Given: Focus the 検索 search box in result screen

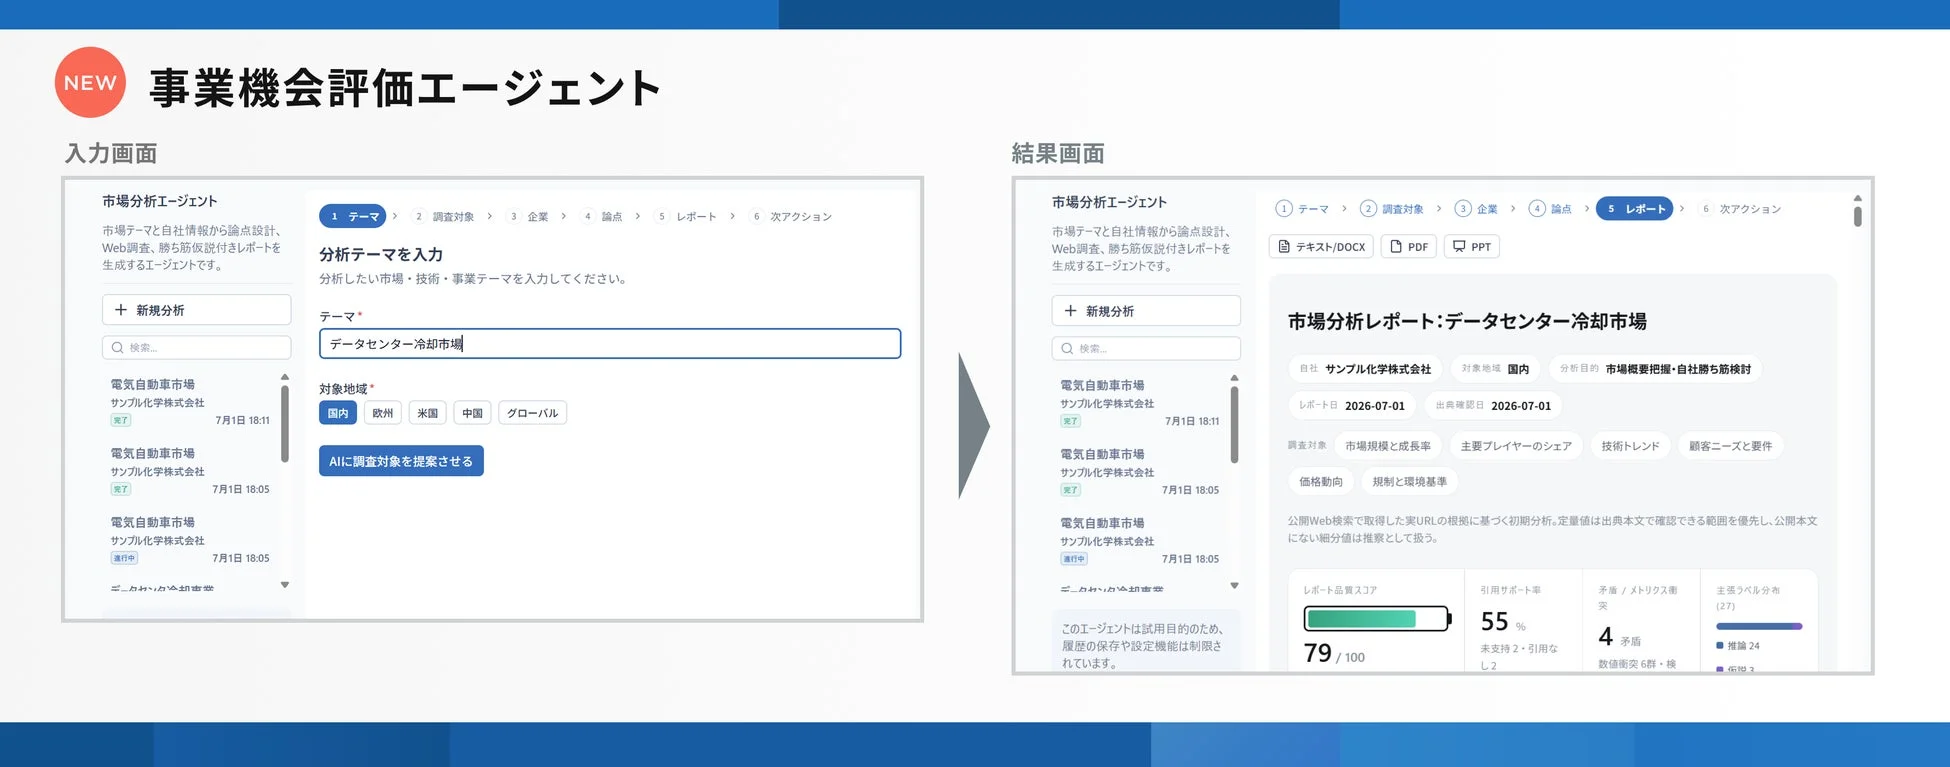Looking at the screenshot, I should coord(1146,349).
